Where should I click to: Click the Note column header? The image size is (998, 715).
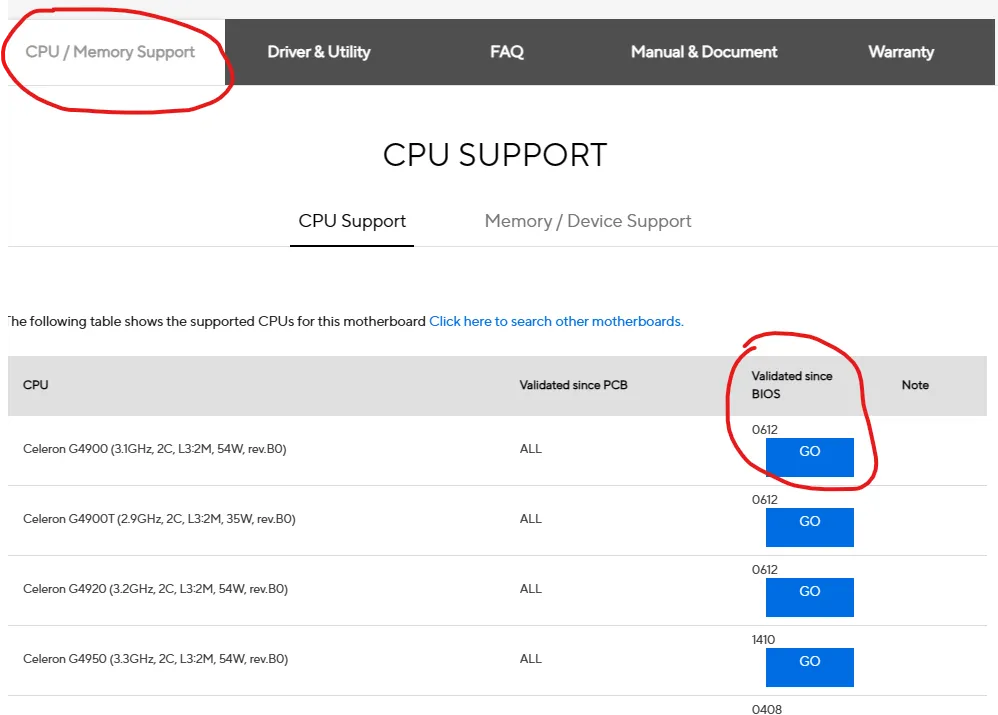coord(915,384)
